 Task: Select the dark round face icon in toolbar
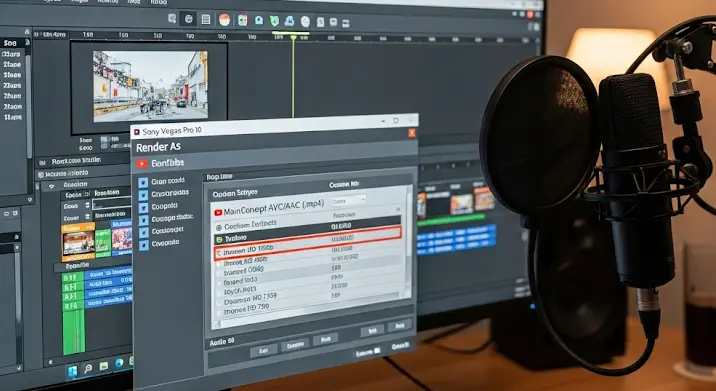(x=188, y=19)
